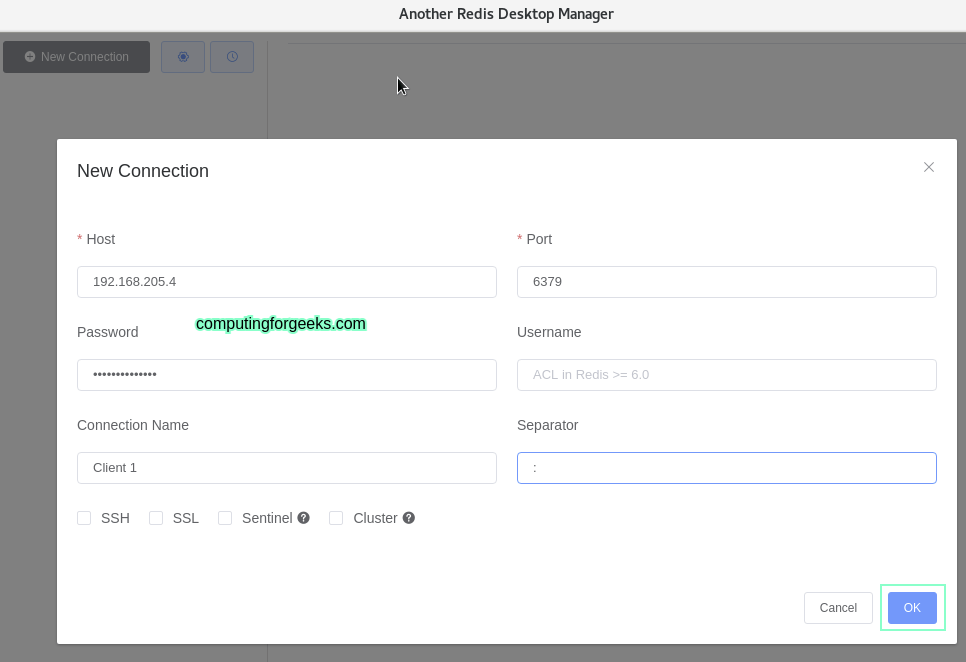Click the Username field with ACL placeholder

(x=727, y=375)
